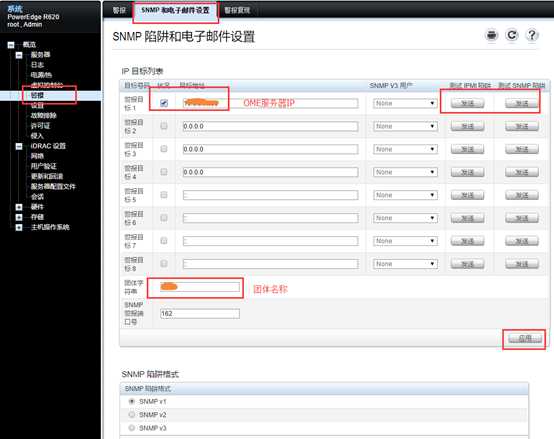Open 会话 in the sidebar tree

(37, 197)
